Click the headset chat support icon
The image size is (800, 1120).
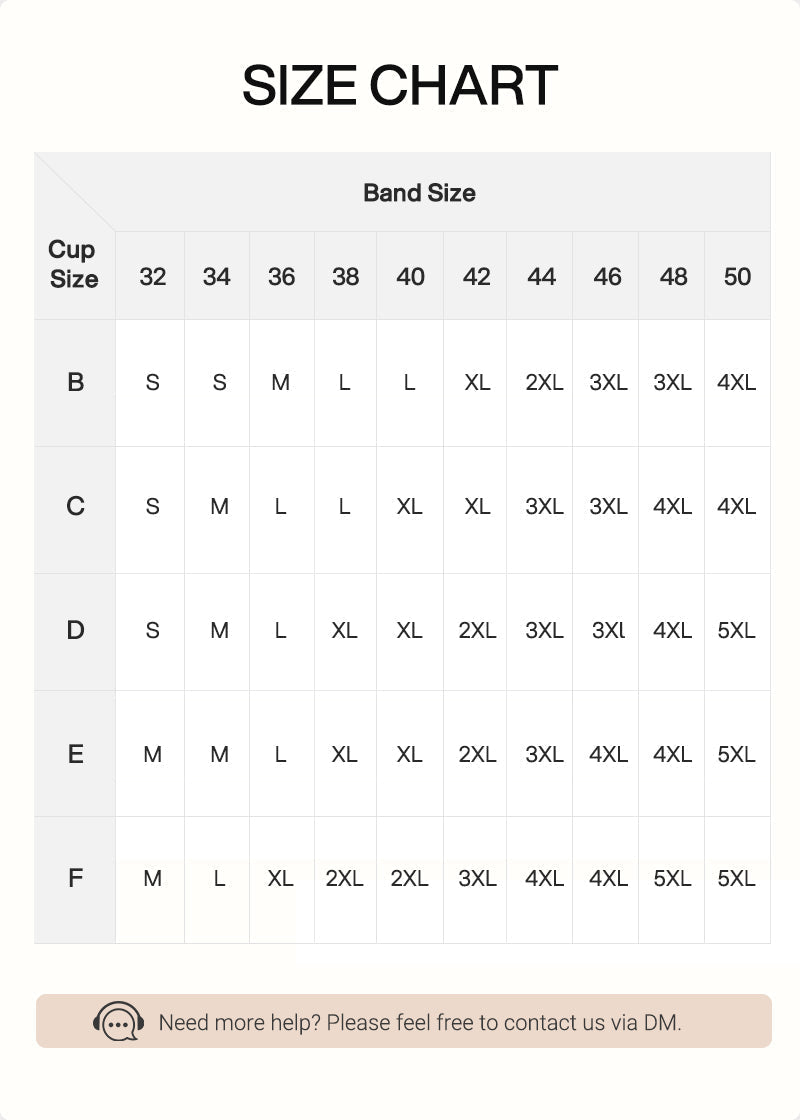tap(119, 1021)
